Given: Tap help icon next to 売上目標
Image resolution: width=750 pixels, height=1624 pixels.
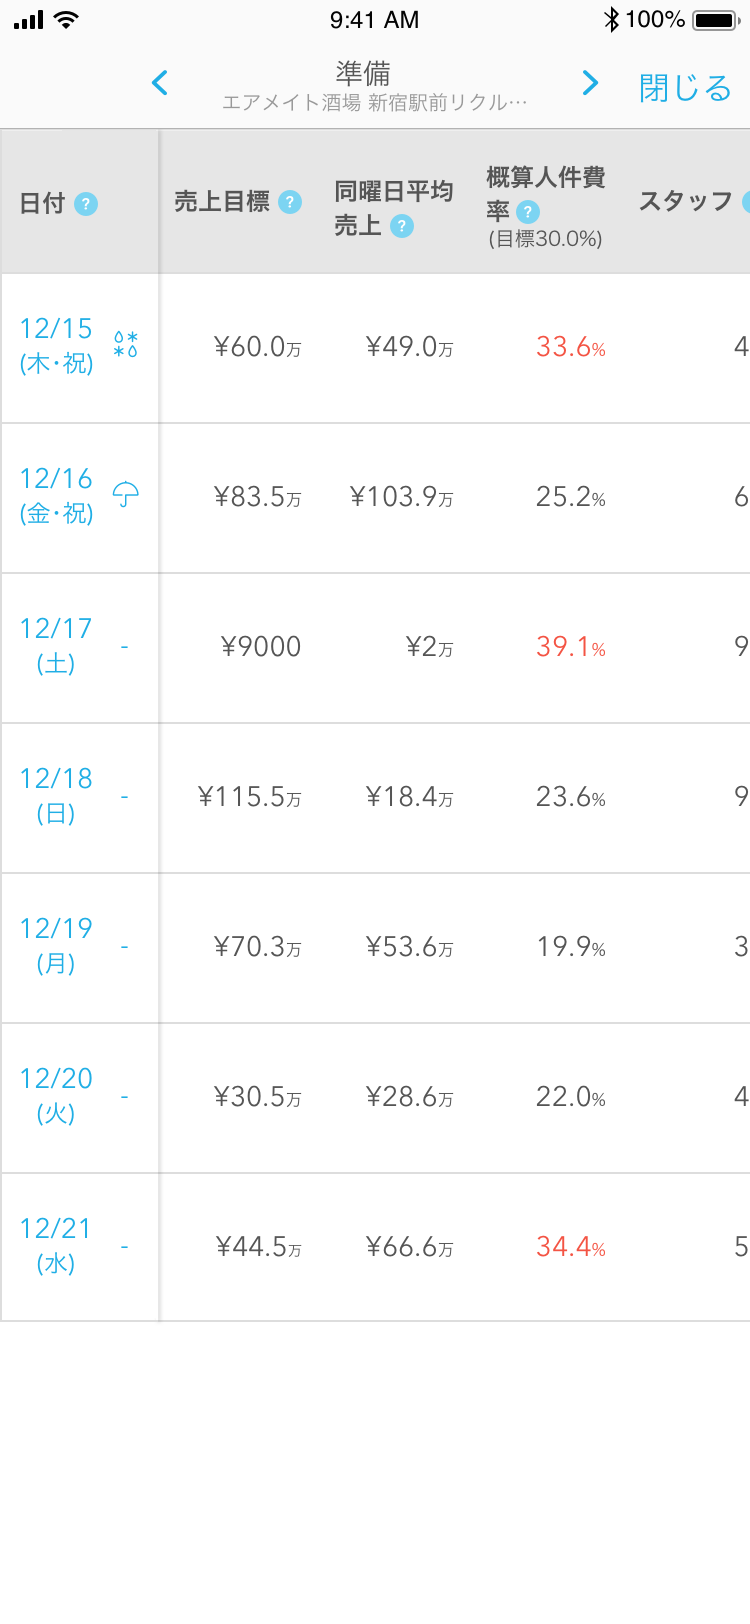Looking at the screenshot, I should click(290, 202).
